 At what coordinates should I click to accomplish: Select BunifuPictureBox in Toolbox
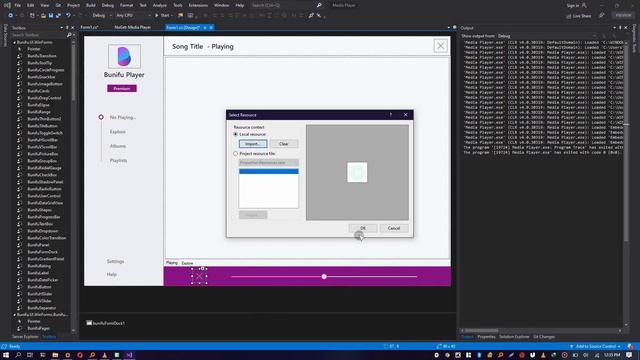pos(43,154)
